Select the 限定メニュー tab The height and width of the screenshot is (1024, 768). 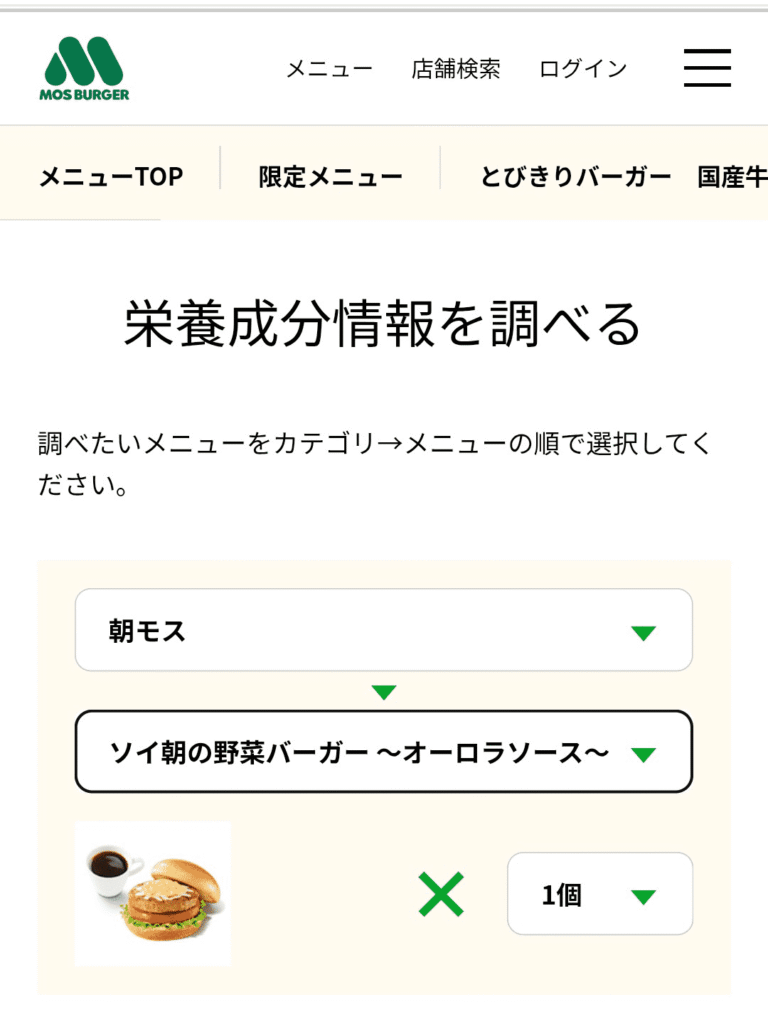point(330,177)
